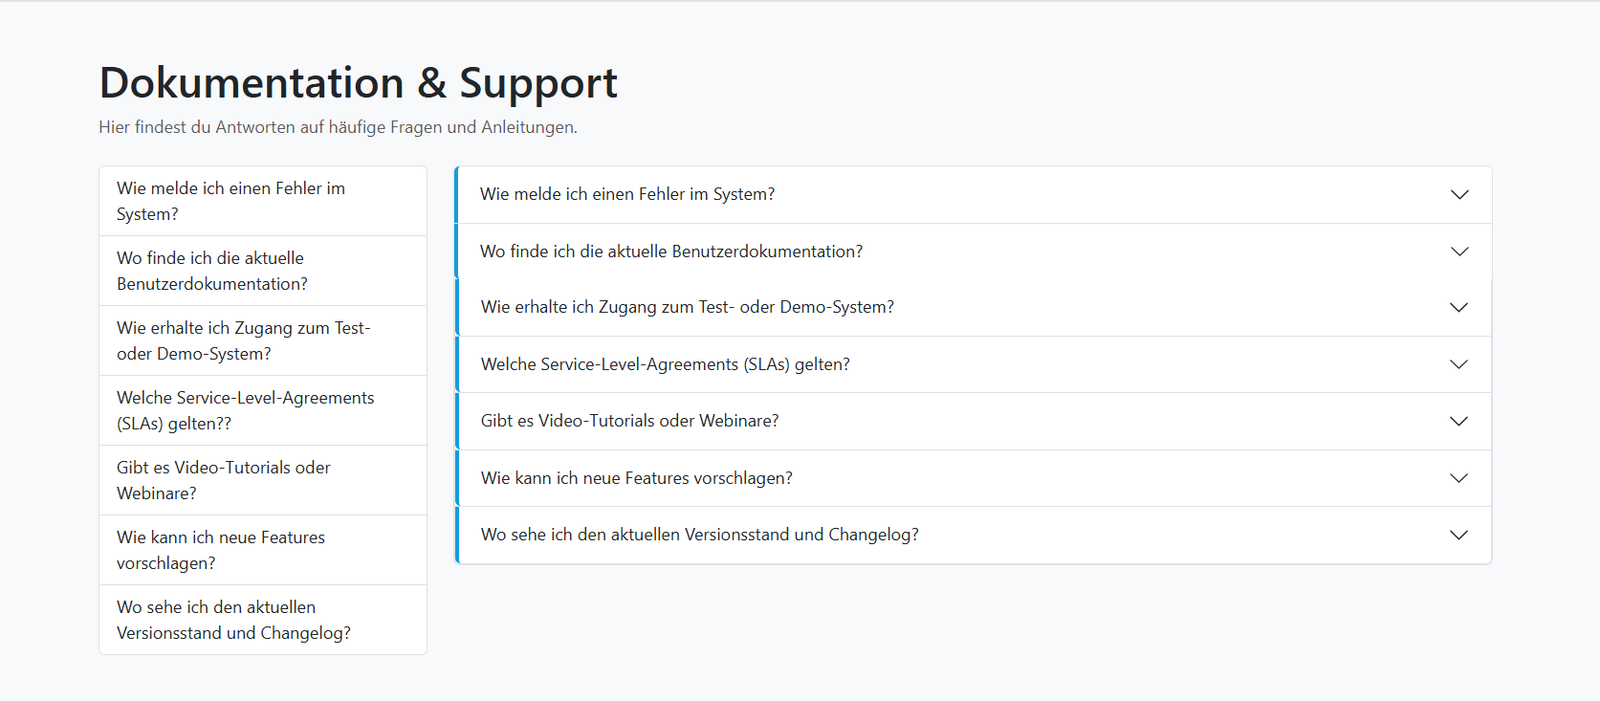Viewport: 1600px width, 701px height.
Task: Click chevron icon on the Benutzerdokumentation row
Action: coord(1459,252)
